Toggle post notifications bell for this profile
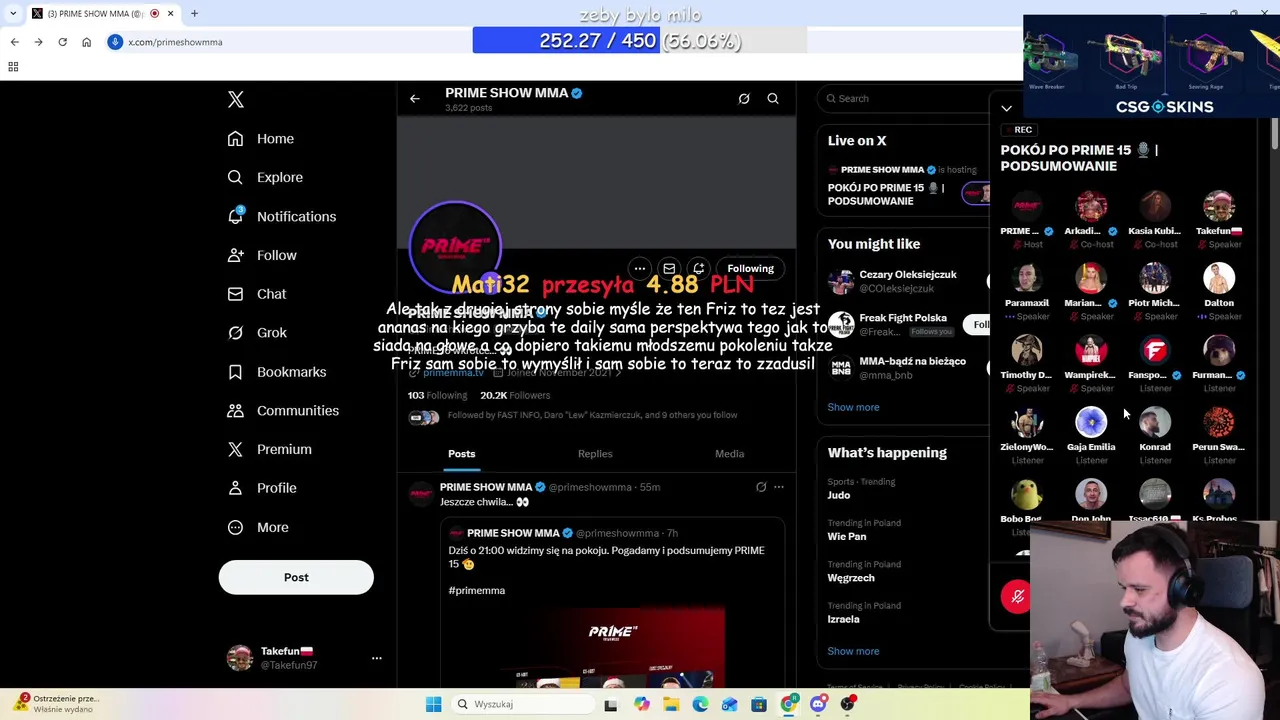 699,268
